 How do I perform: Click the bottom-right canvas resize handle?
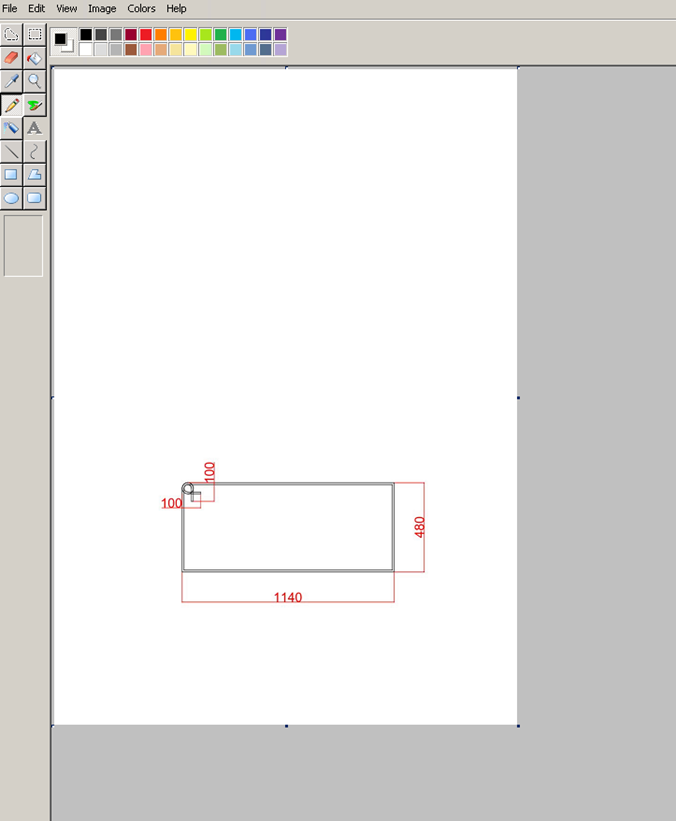point(518,726)
